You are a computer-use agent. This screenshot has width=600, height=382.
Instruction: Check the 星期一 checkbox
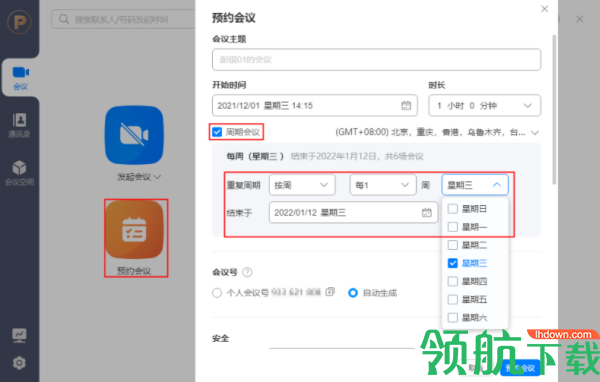coord(453,227)
